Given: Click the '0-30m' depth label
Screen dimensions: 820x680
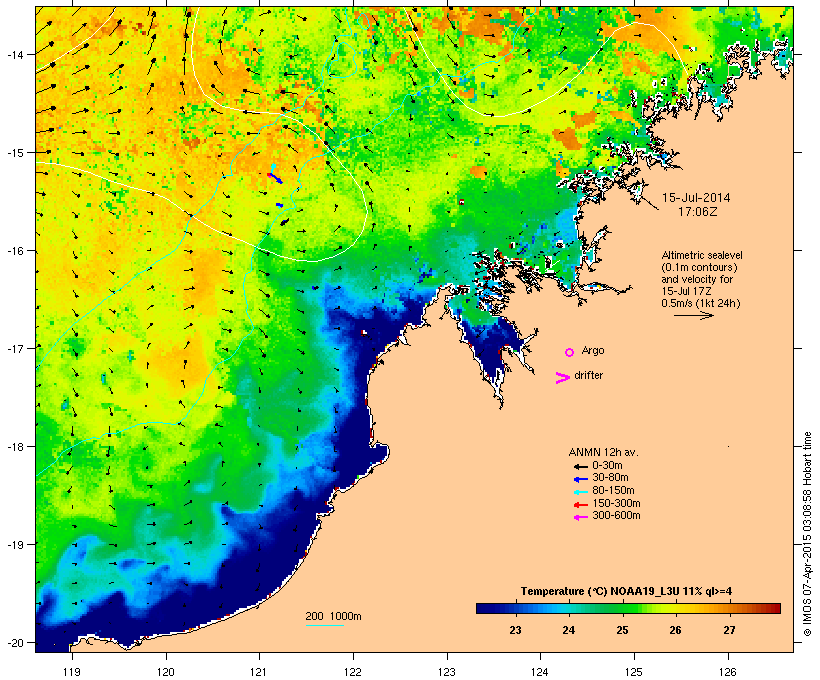Looking at the screenshot, I should pyautogui.click(x=607, y=466).
